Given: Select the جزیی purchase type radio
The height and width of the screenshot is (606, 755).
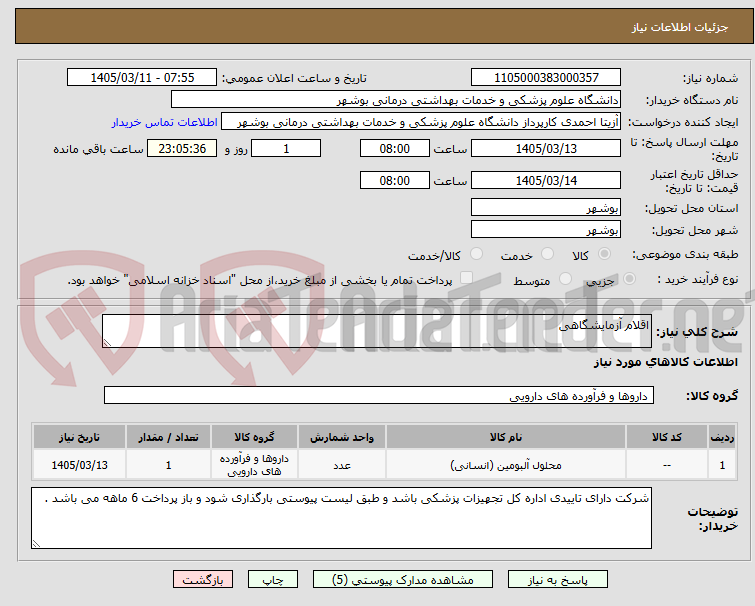Looking at the screenshot, I should (629, 279).
